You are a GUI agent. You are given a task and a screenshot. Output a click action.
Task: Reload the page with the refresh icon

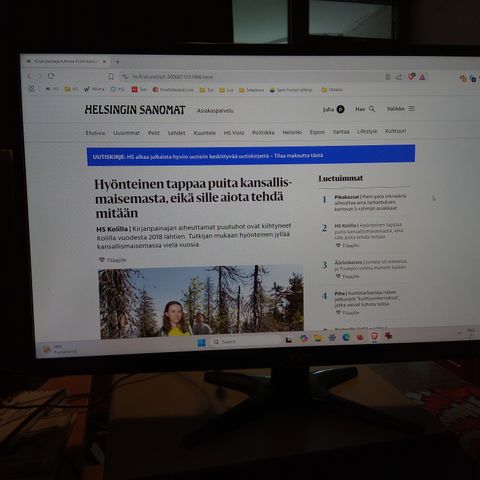pyautogui.click(x=51, y=76)
